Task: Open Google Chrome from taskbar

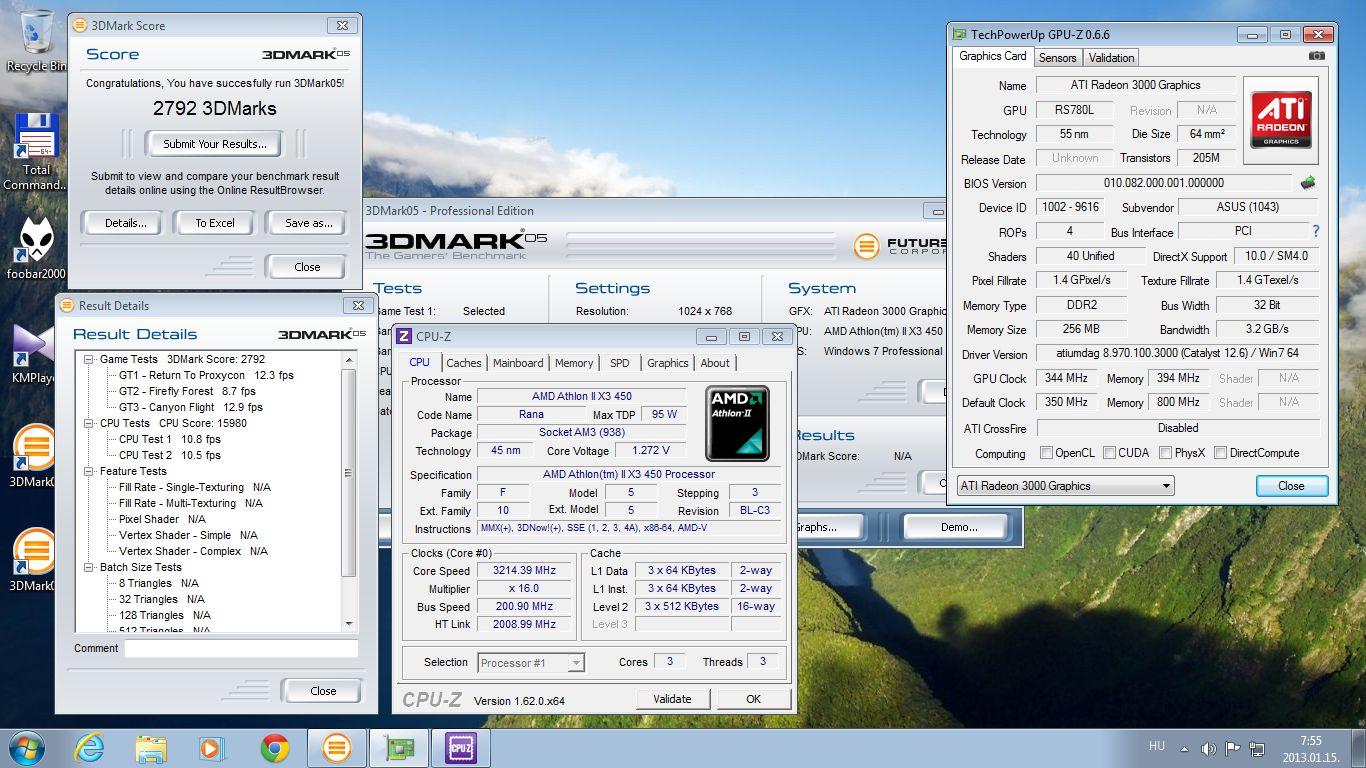Action: click(x=274, y=748)
